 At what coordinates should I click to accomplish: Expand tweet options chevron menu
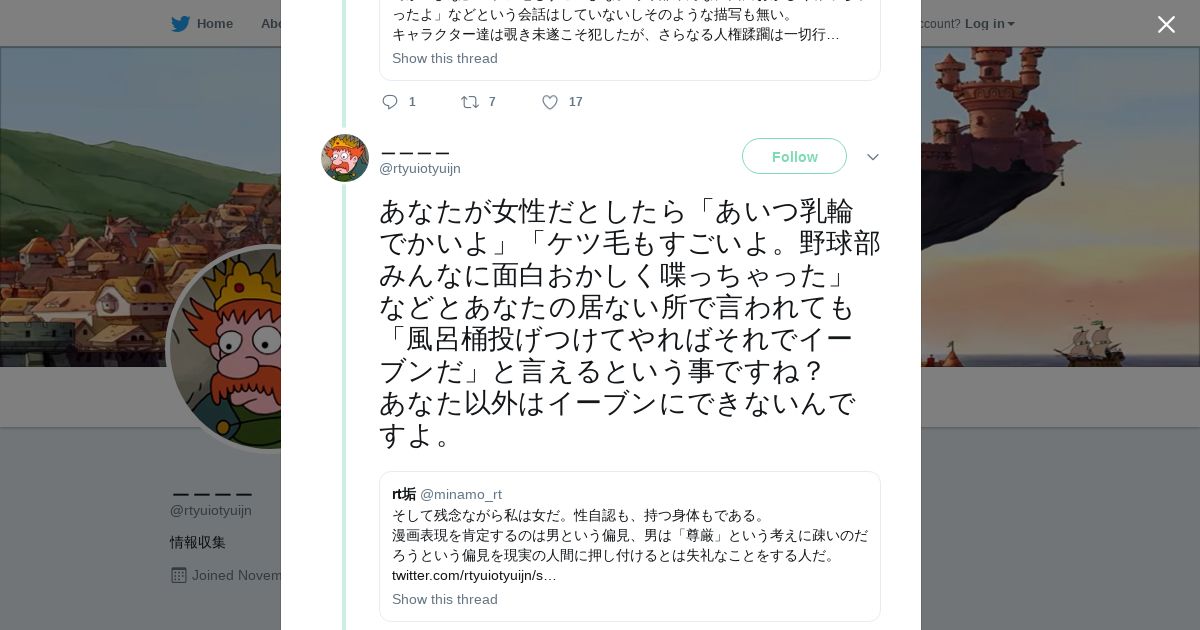[x=872, y=157]
